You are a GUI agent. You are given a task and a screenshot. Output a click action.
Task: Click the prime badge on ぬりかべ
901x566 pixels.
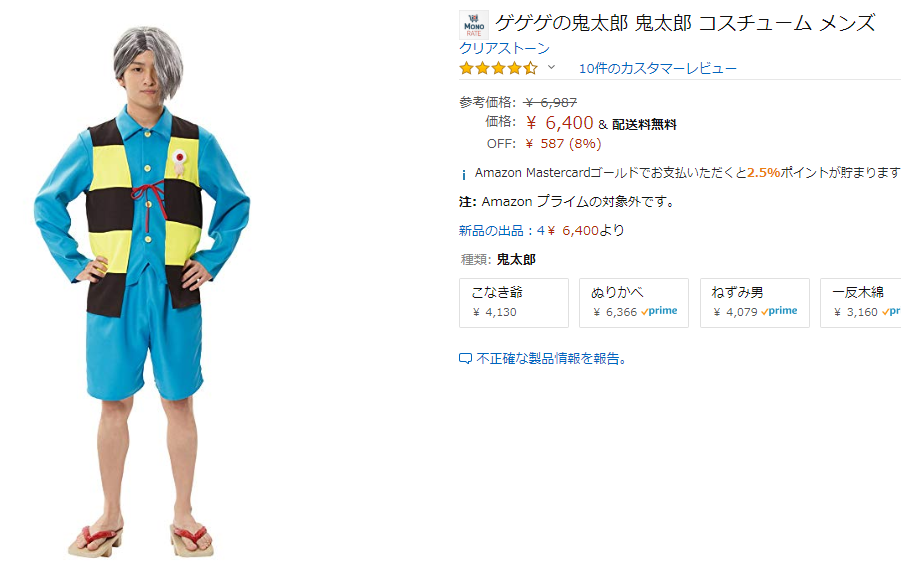pyautogui.click(x=659, y=311)
